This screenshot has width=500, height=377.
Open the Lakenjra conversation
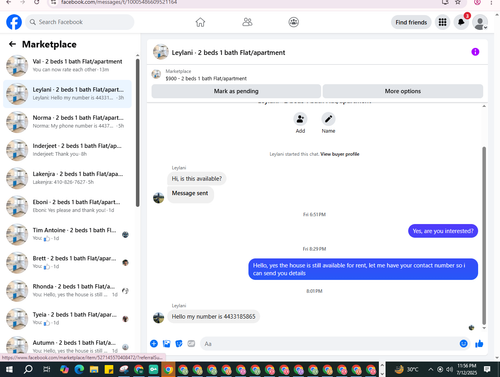(x=68, y=178)
